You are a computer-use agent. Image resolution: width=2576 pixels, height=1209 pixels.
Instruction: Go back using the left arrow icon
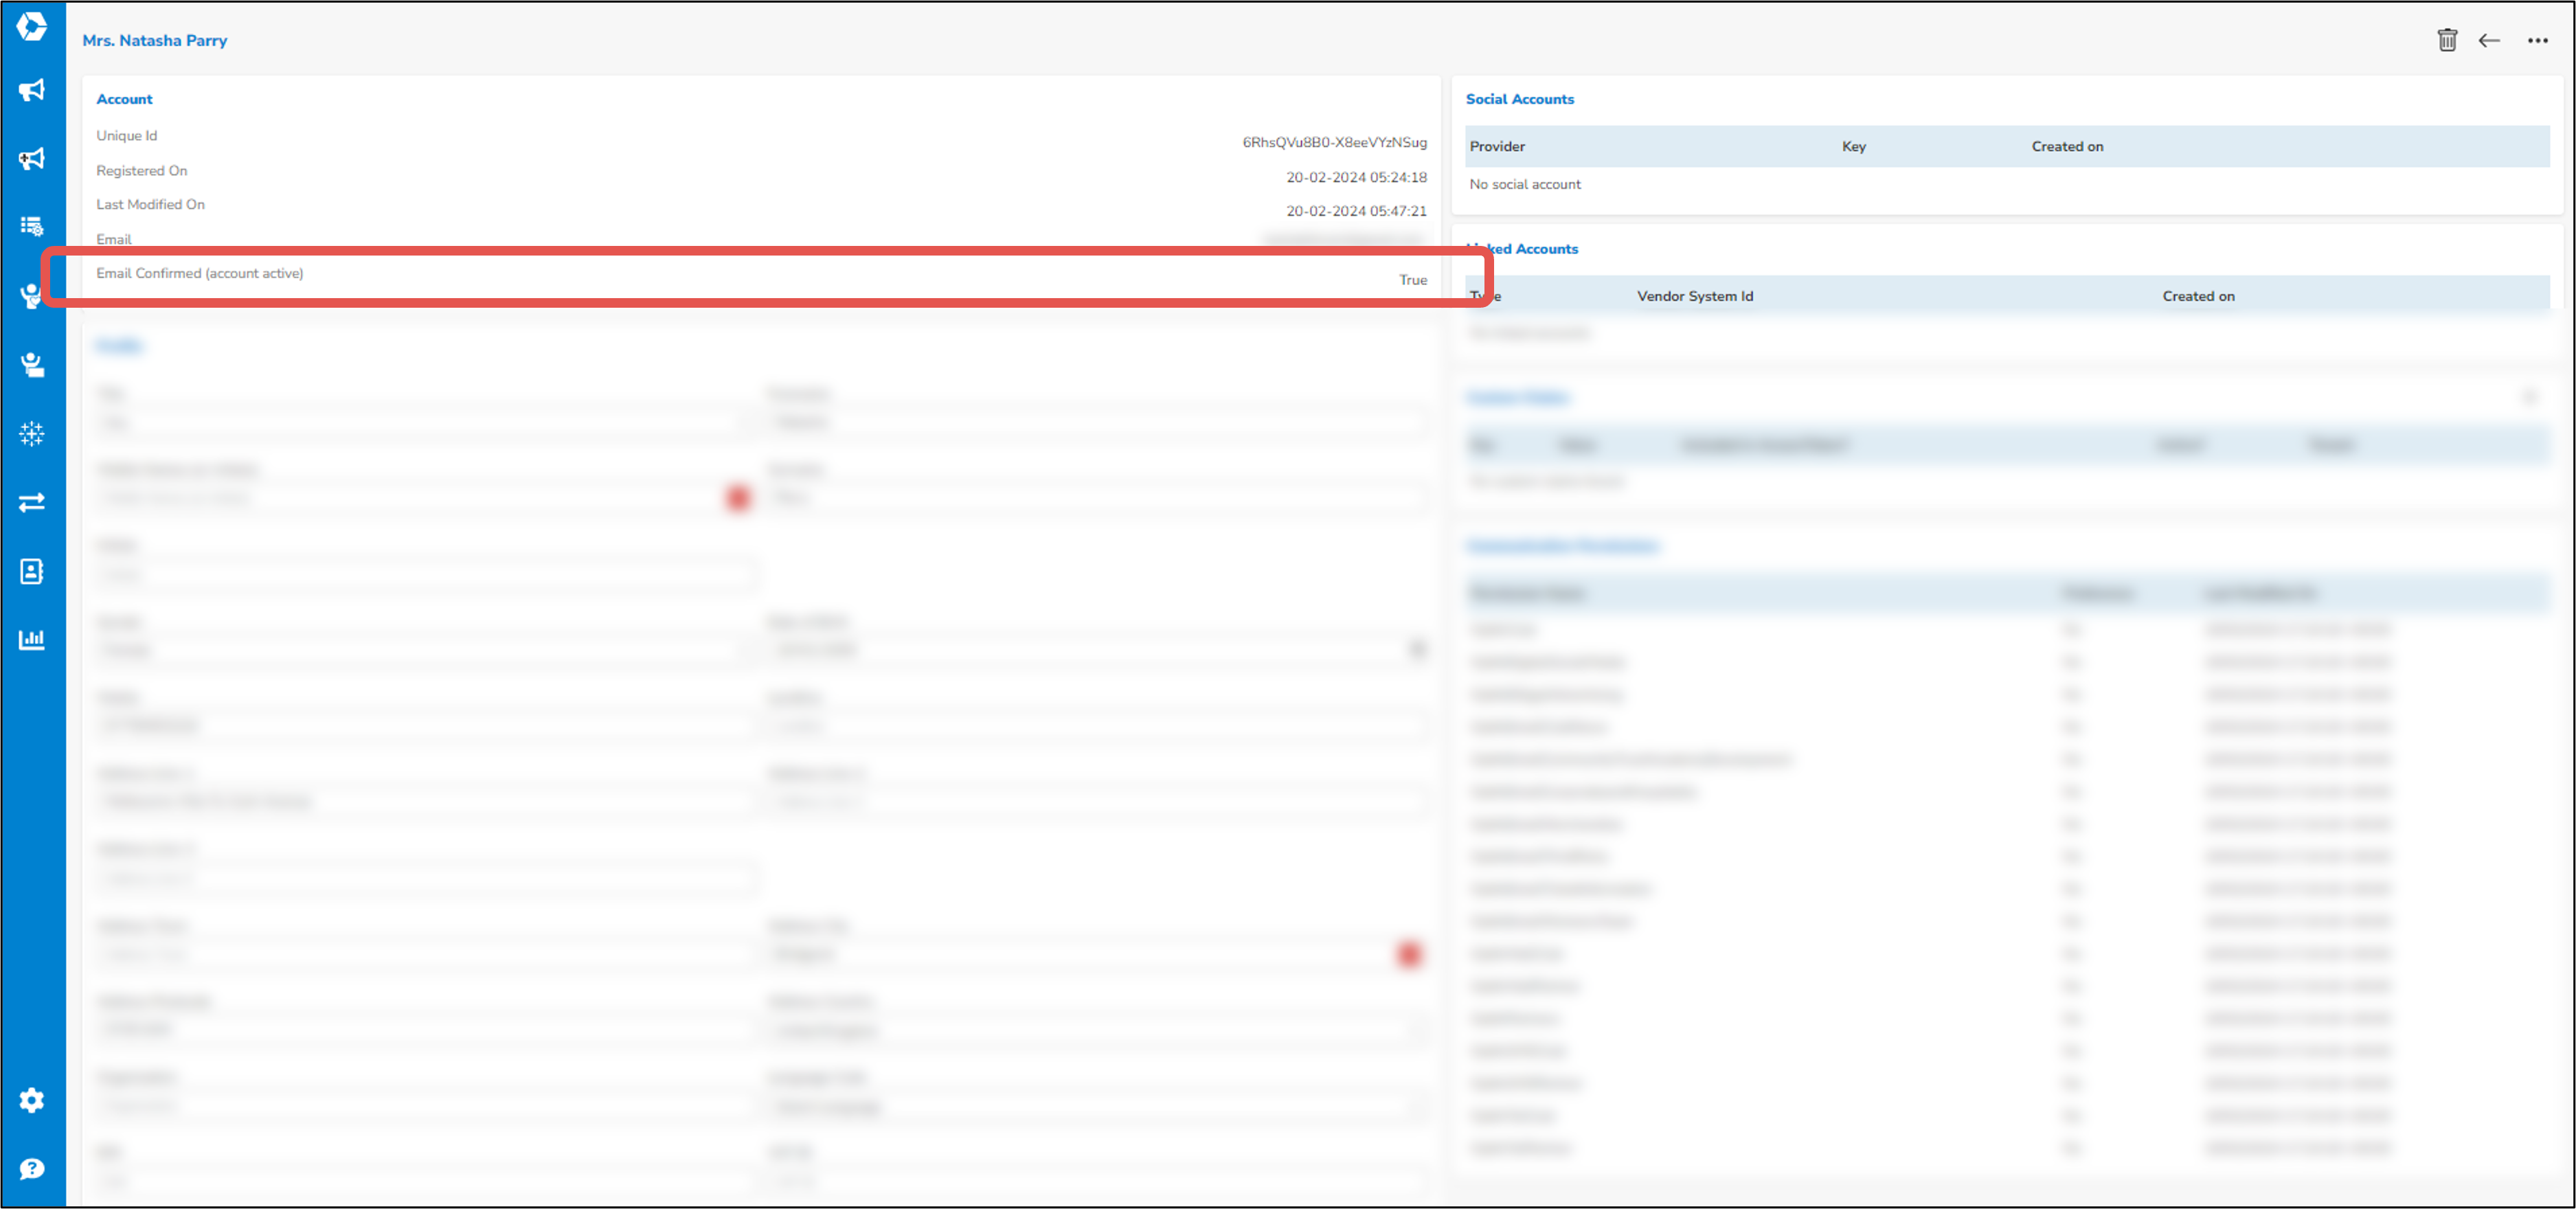pos(2489,40)
